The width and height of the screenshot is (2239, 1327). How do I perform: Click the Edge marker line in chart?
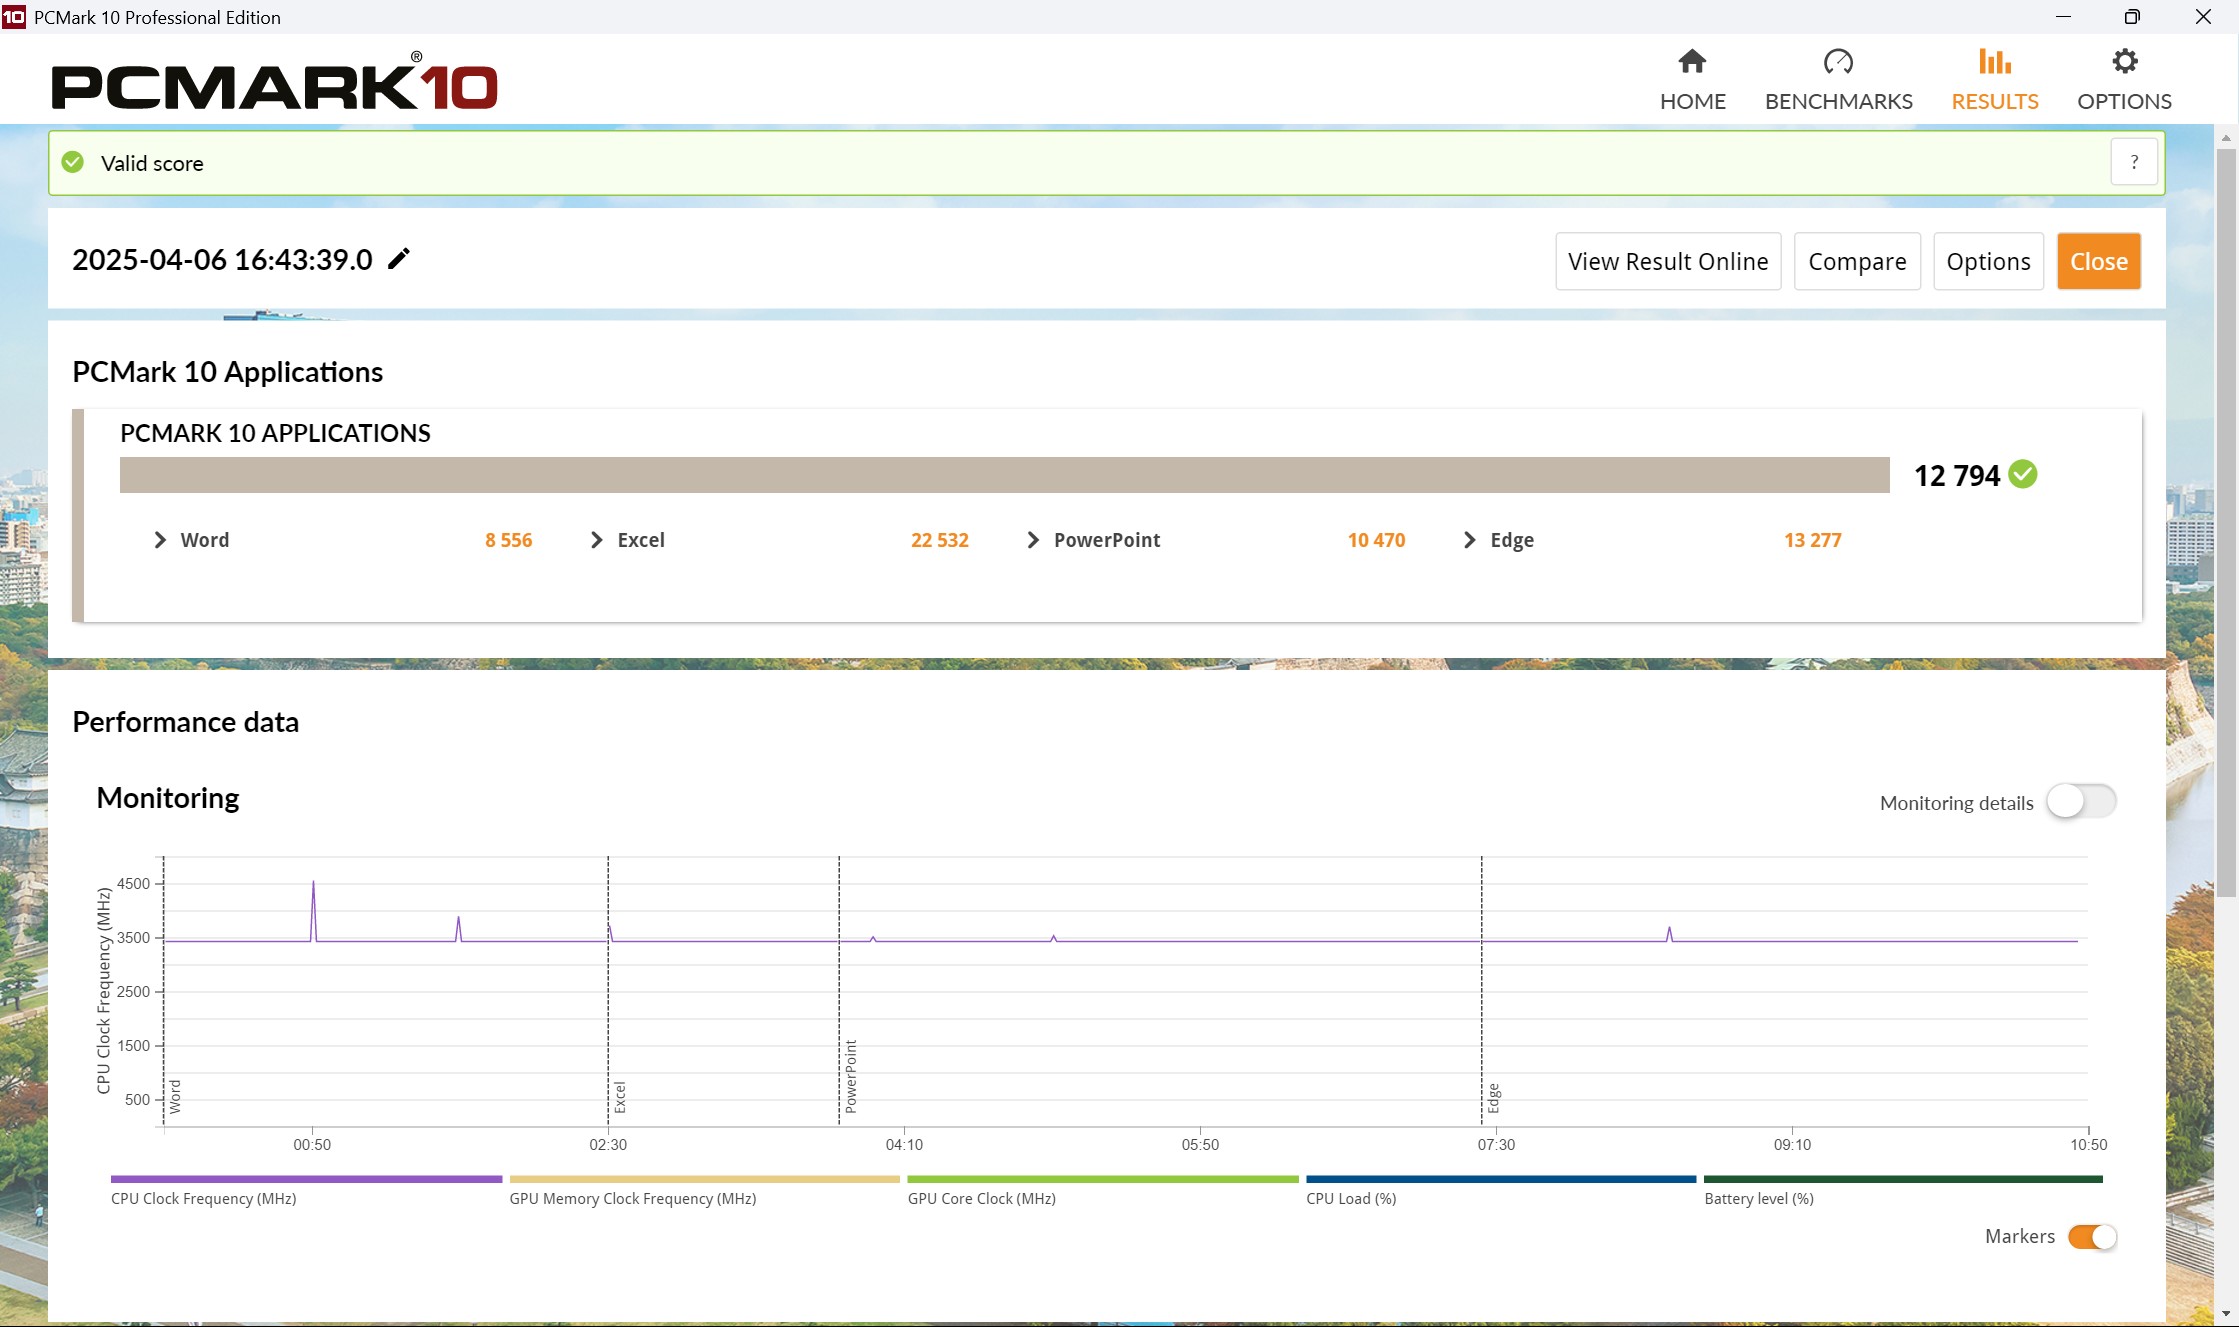1482,990
